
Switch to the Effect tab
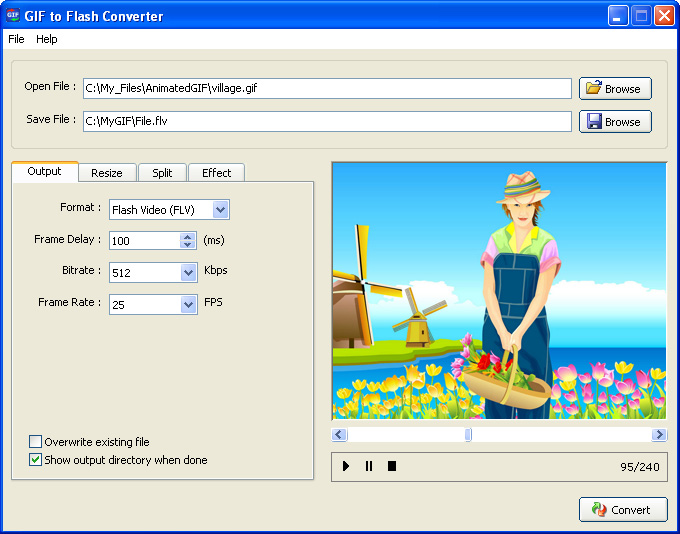click(x=216, y=173)
